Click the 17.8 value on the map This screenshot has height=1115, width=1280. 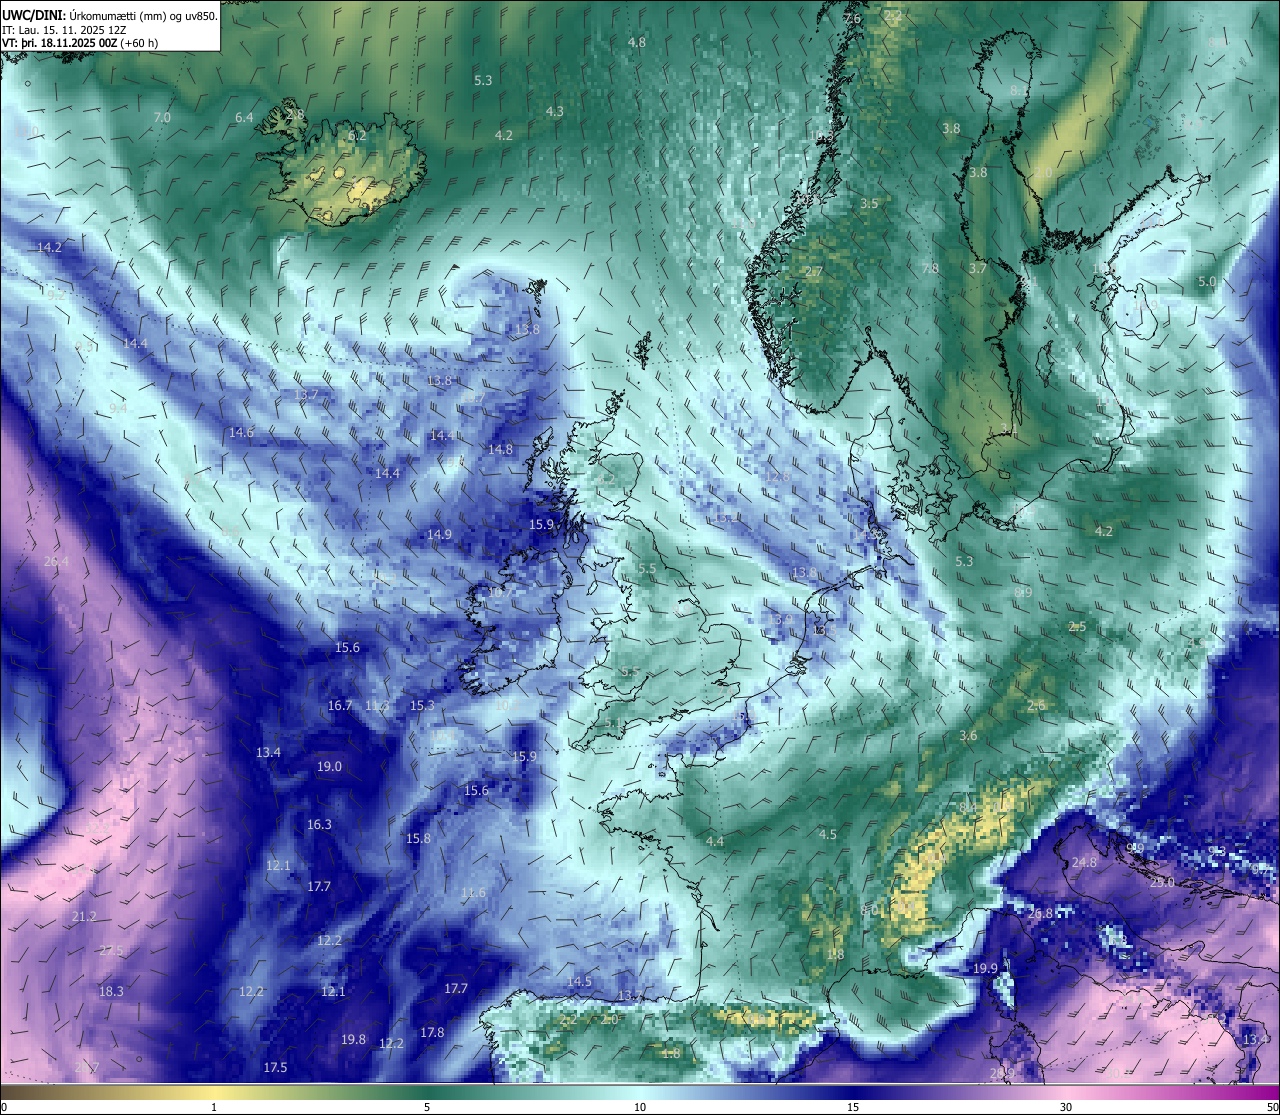[432, 1033]
